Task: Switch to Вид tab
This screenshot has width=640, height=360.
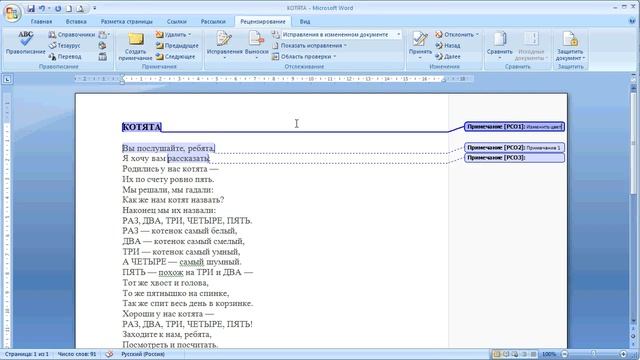Action: (305, 22)
